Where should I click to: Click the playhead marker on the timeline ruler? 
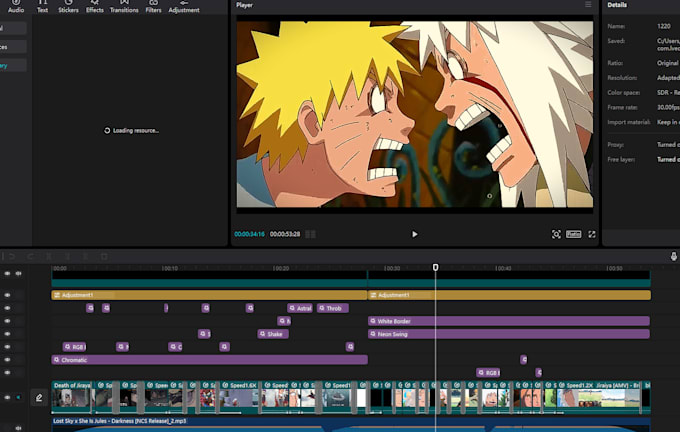click(435, 267)
